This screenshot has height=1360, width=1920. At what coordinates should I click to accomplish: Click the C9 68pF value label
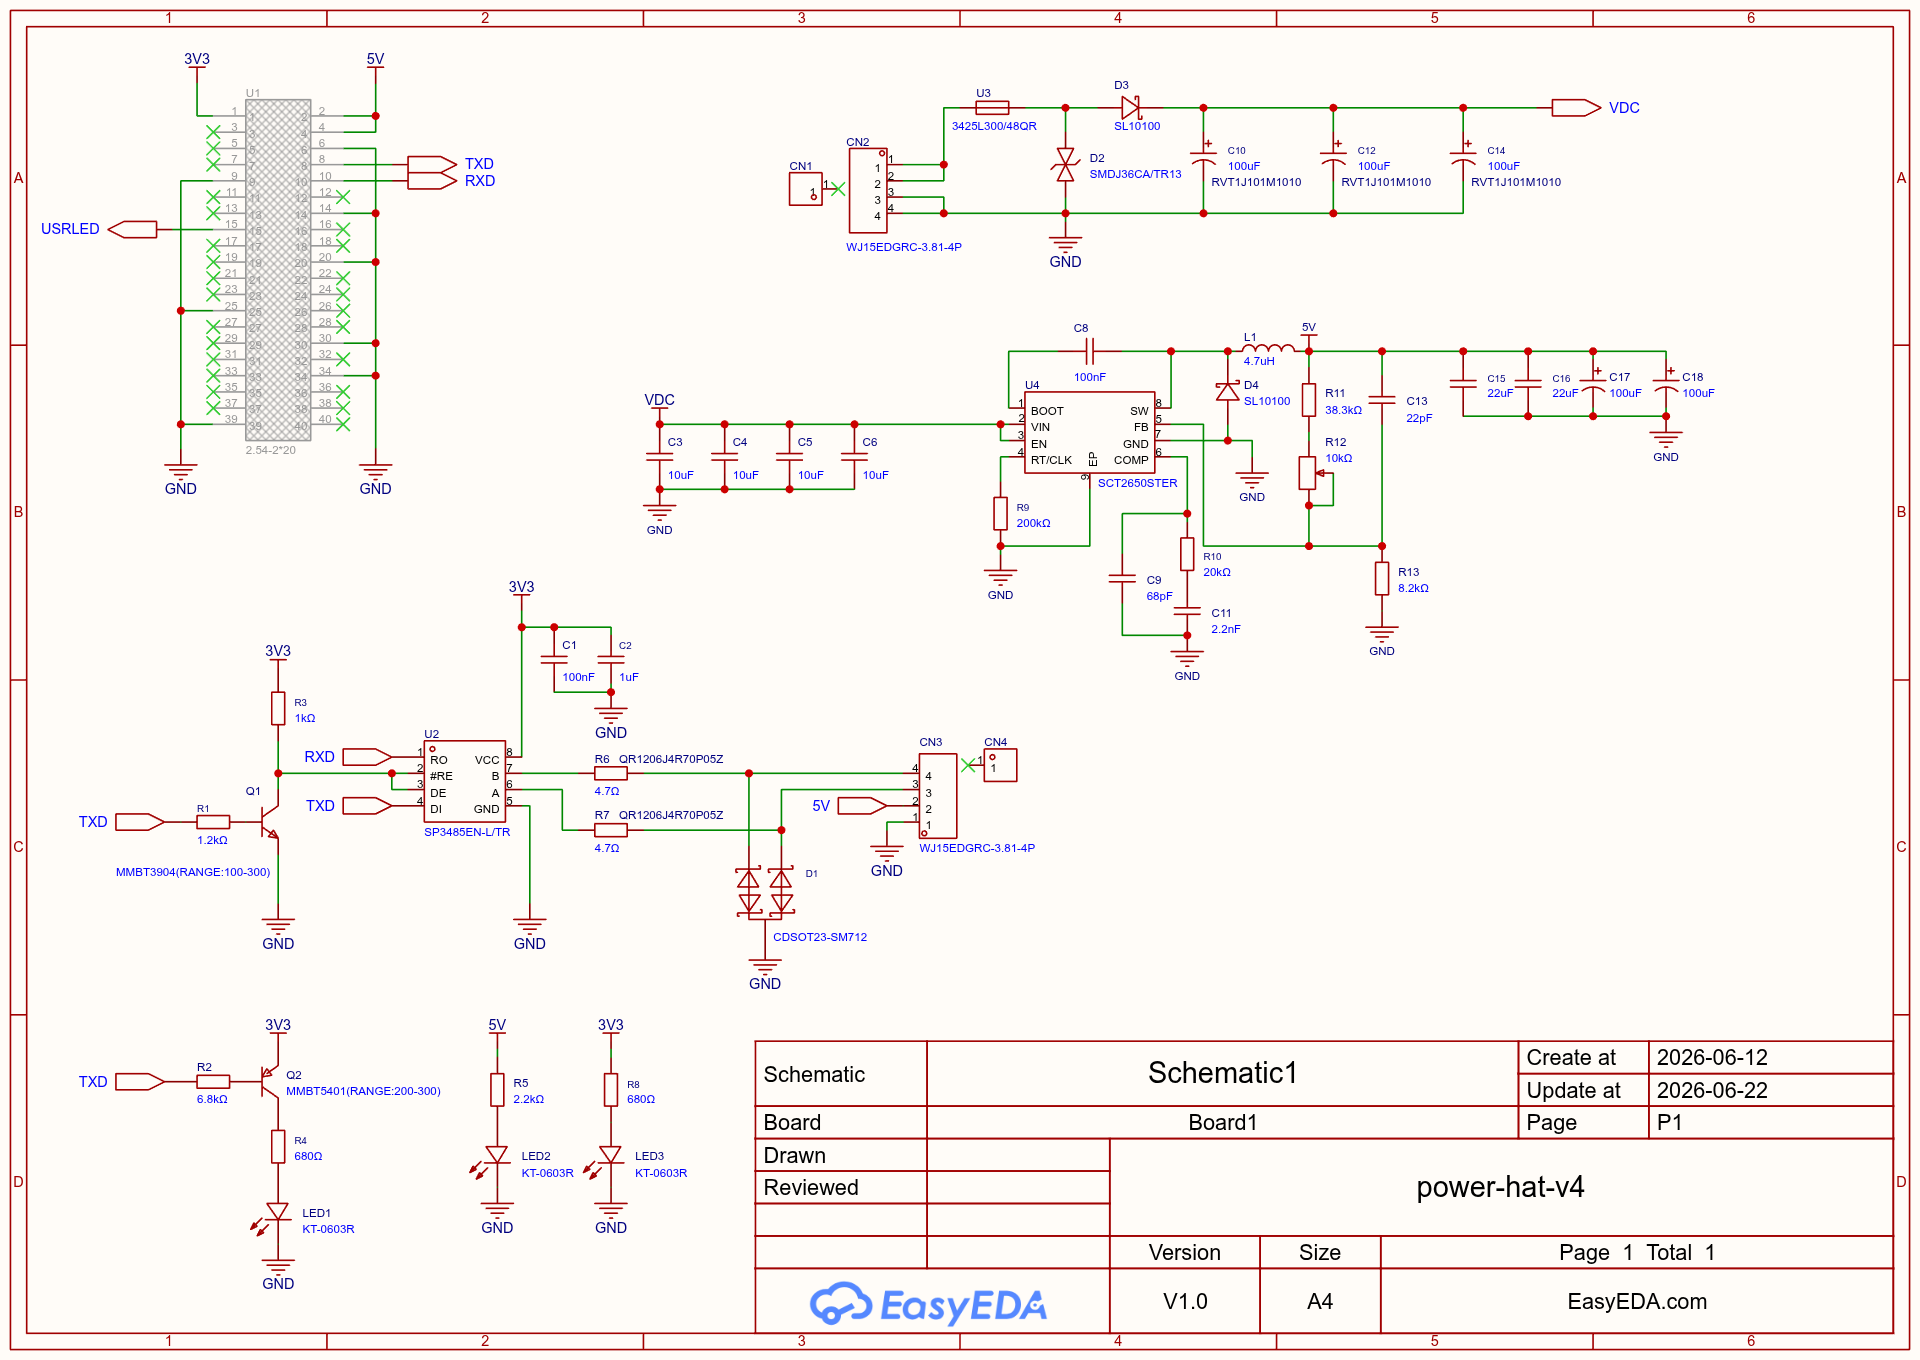coord(1159,596)
